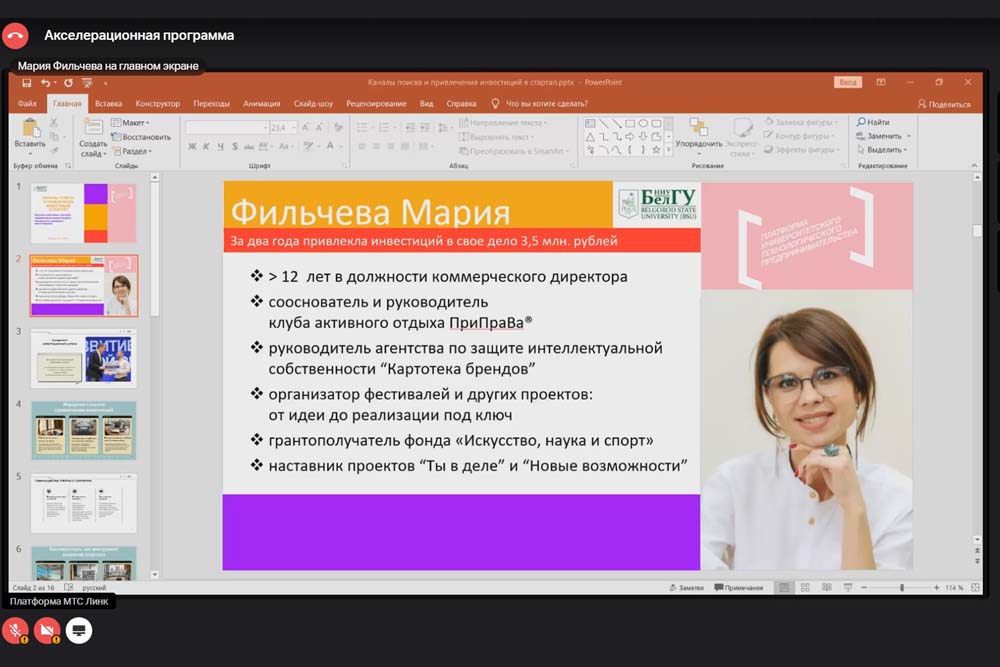Switch to the Слайд-шоу tab
The width and height of the screenshot is (1000, 667).
(313, 104)
